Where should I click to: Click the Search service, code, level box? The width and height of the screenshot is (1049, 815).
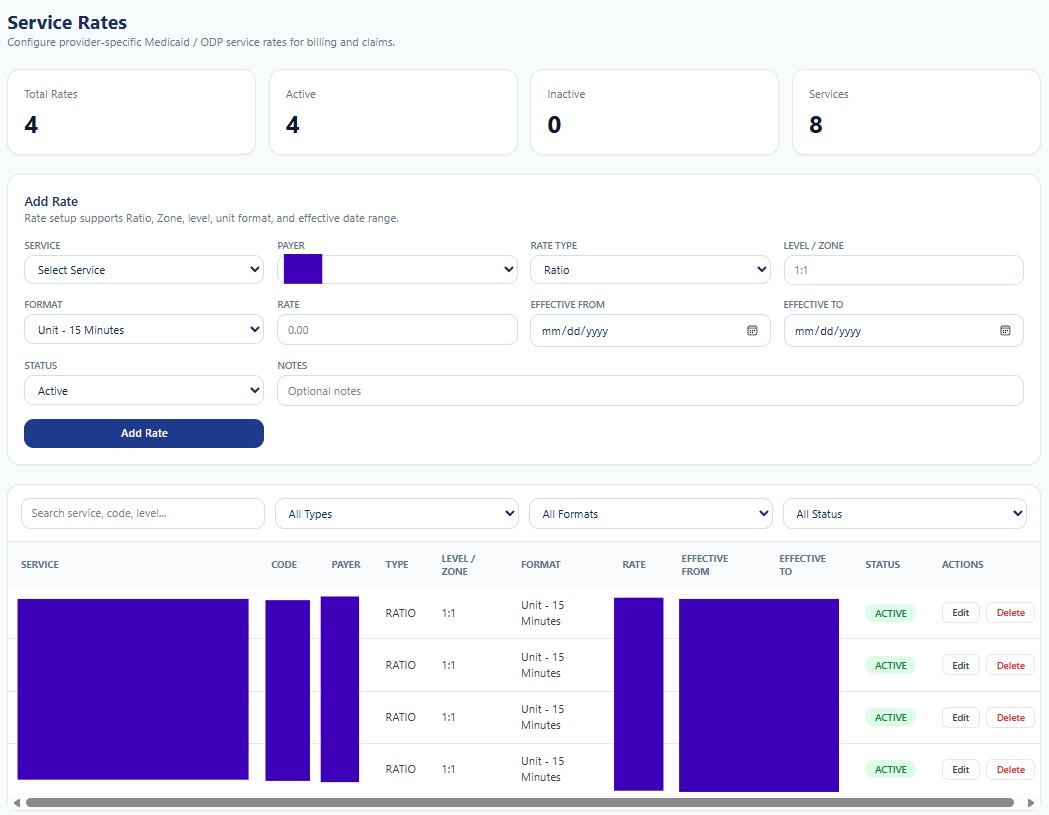pos(142,513)
